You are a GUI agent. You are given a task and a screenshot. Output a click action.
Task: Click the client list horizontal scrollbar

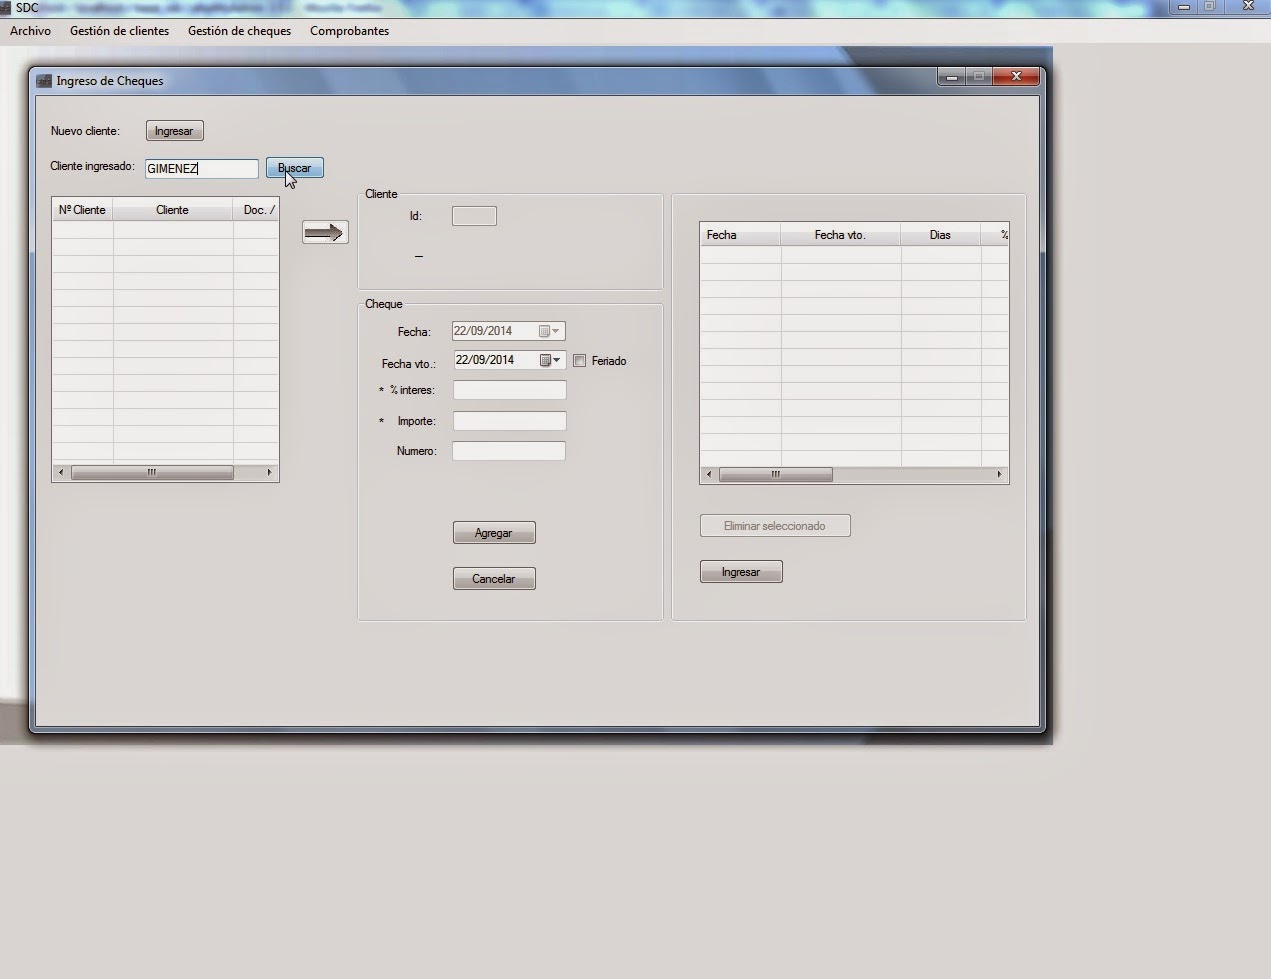(x=152, y=473)
